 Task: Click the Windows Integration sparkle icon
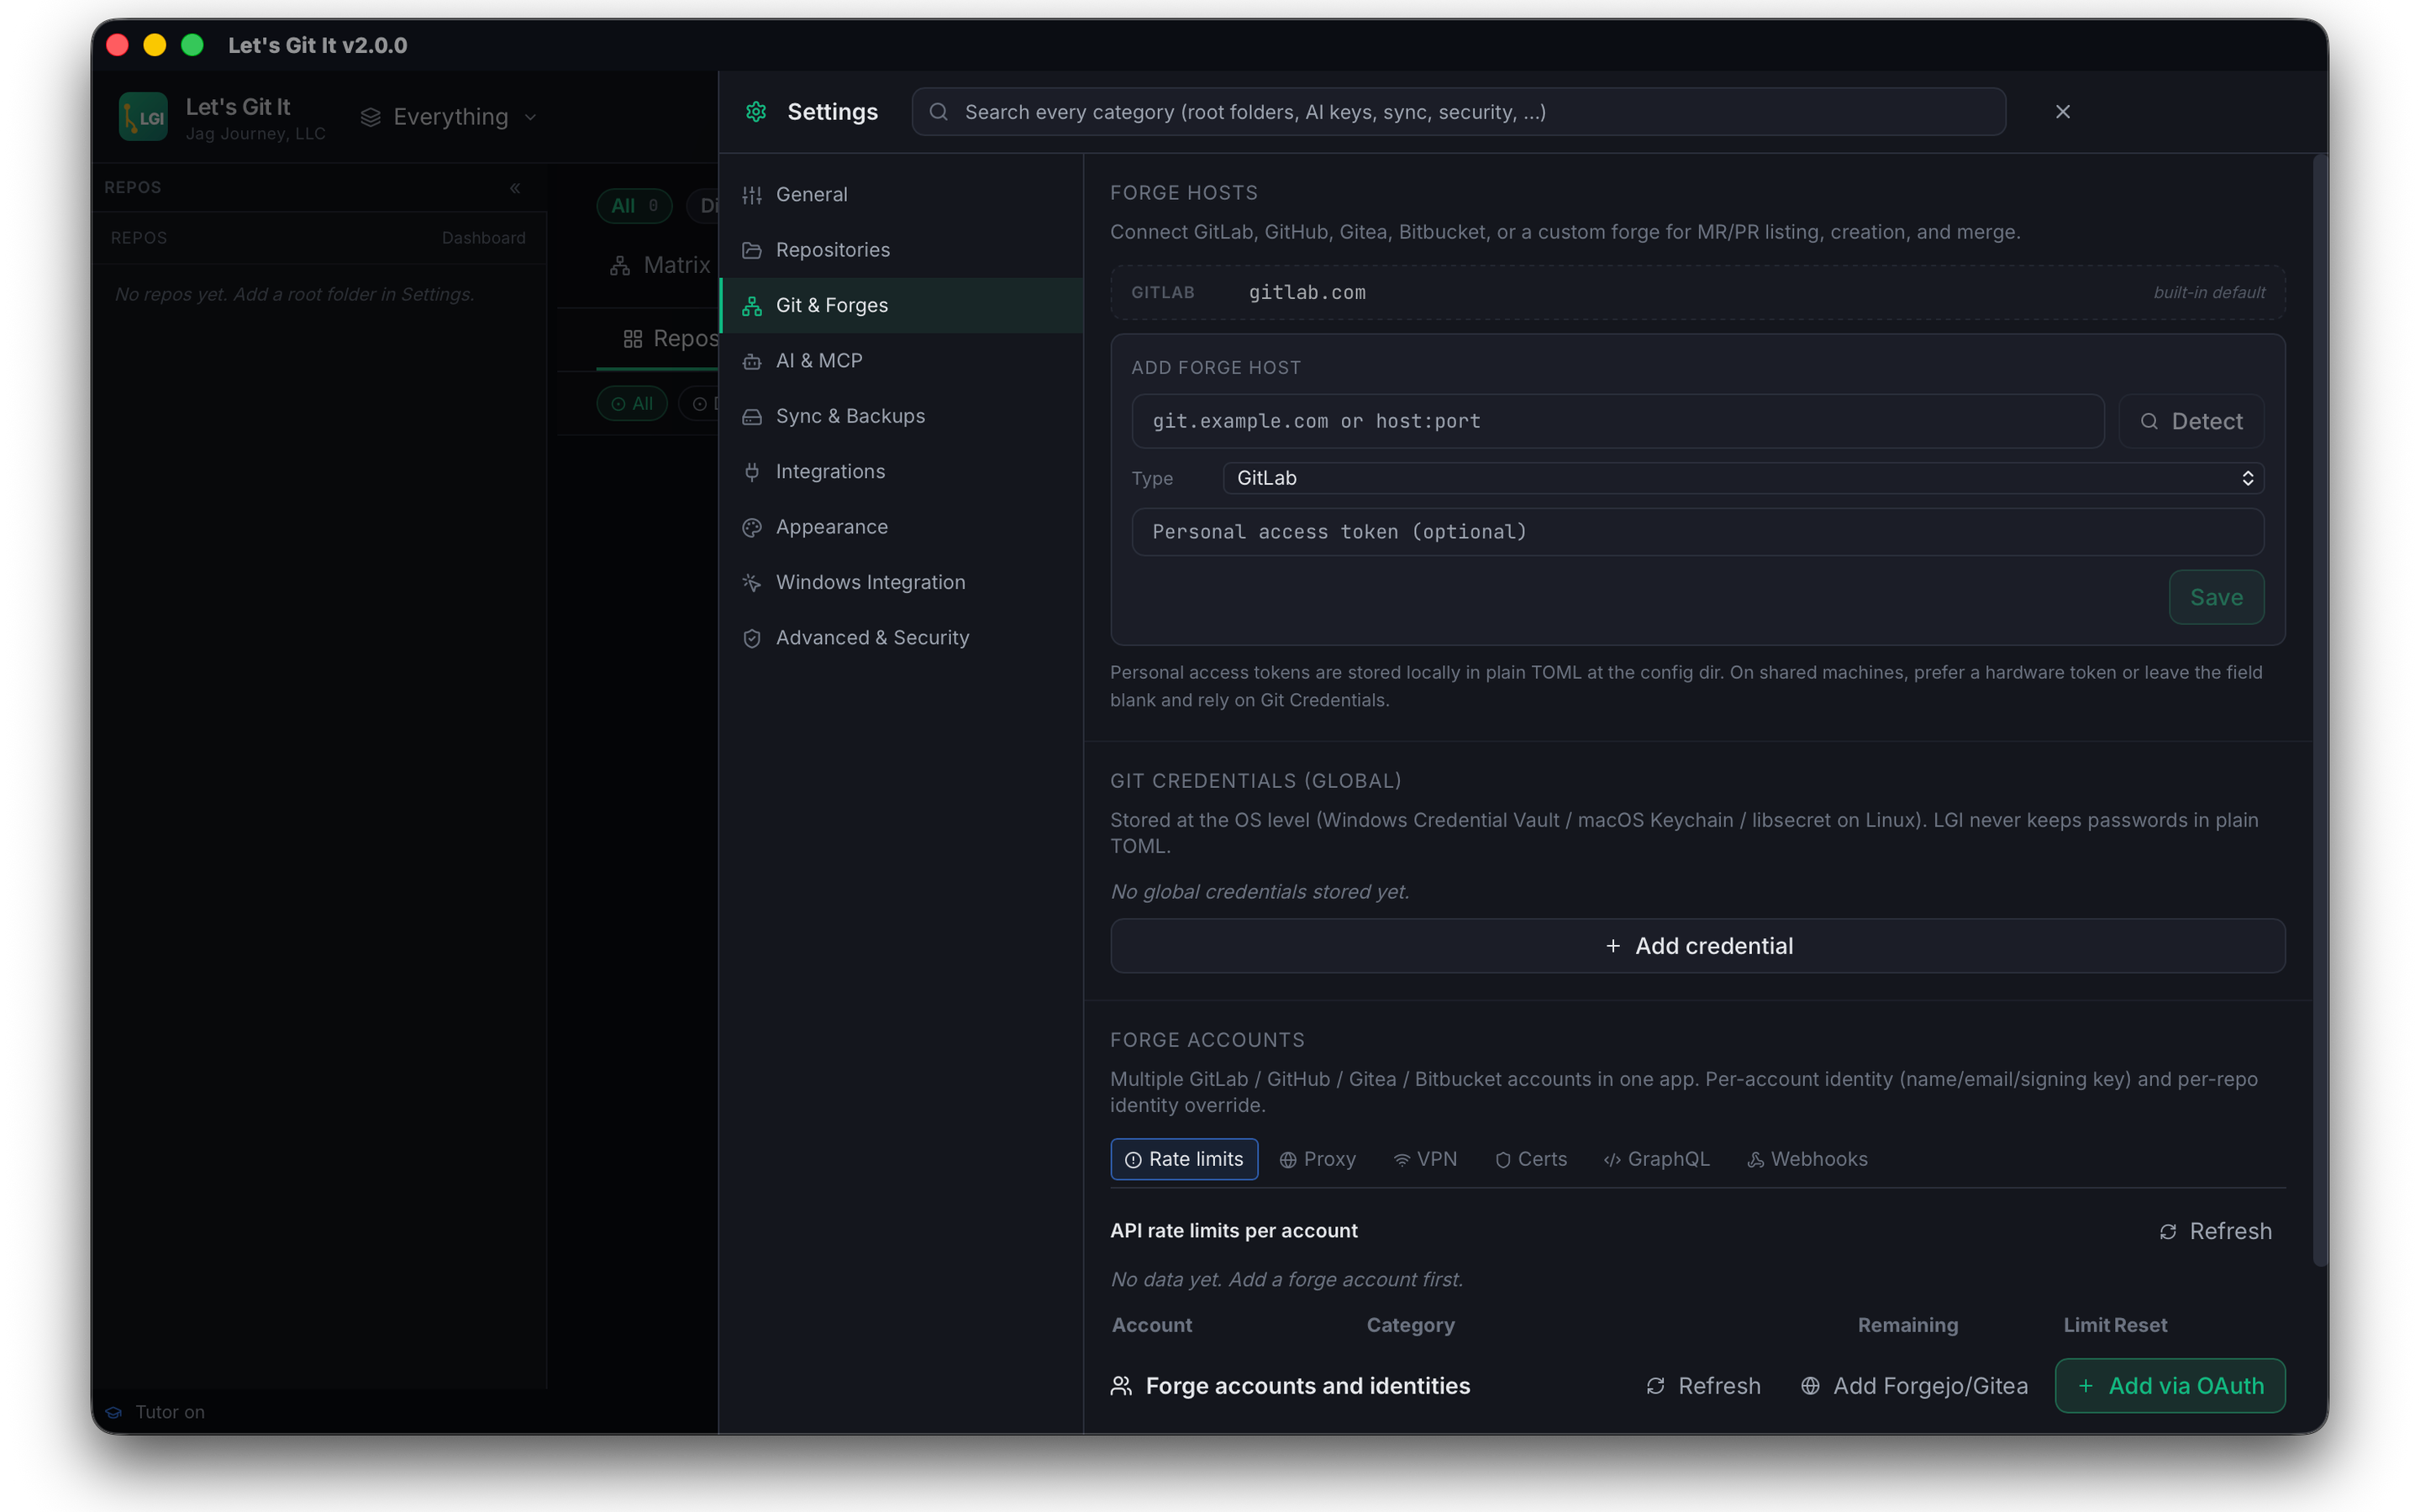click(752, 583)
